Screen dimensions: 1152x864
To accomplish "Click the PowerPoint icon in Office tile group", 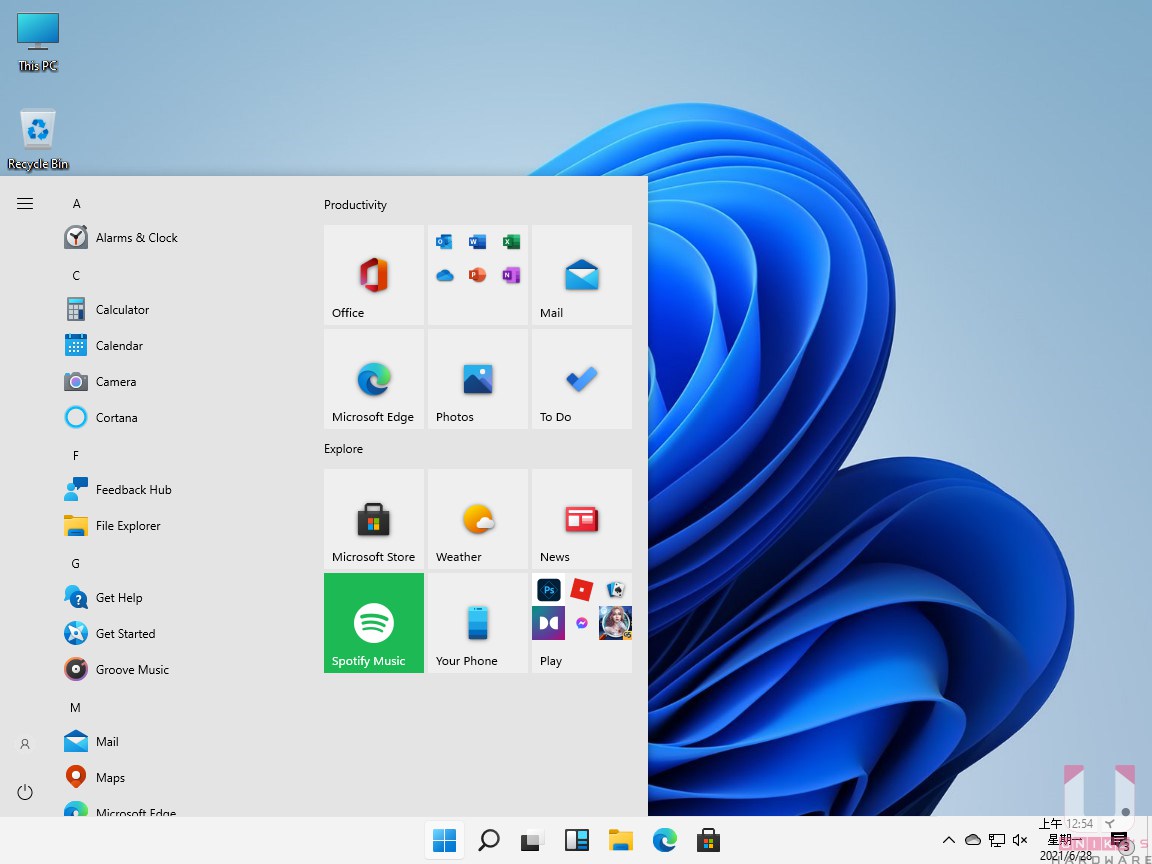I will [478, 276].
